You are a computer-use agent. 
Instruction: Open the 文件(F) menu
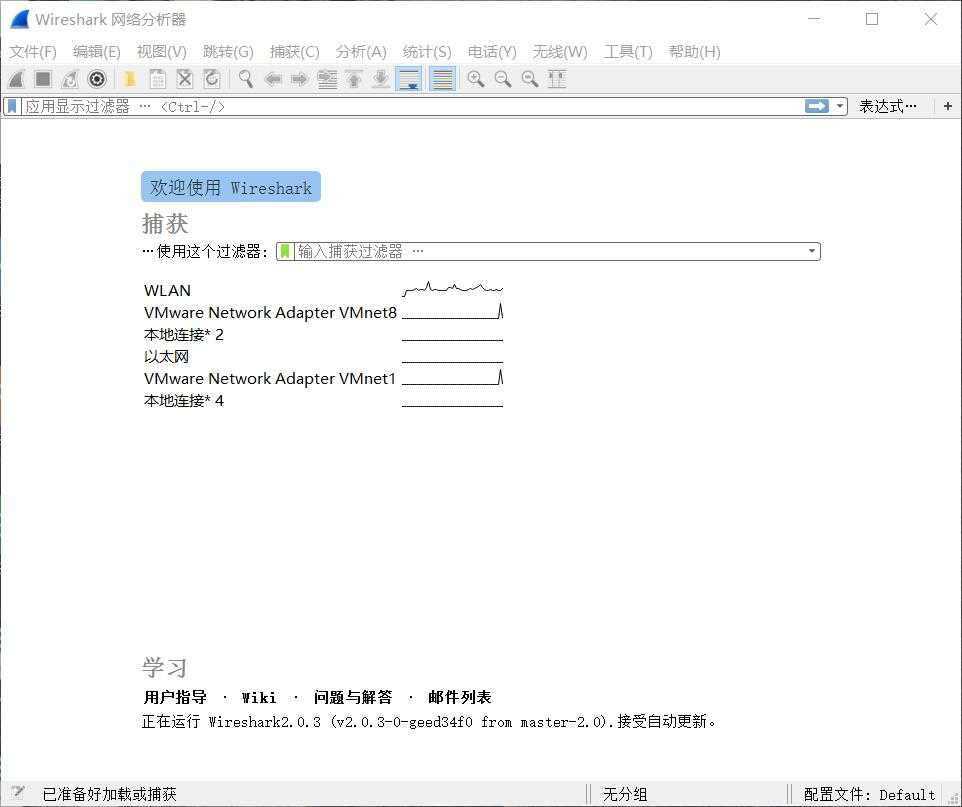[33, 52]
